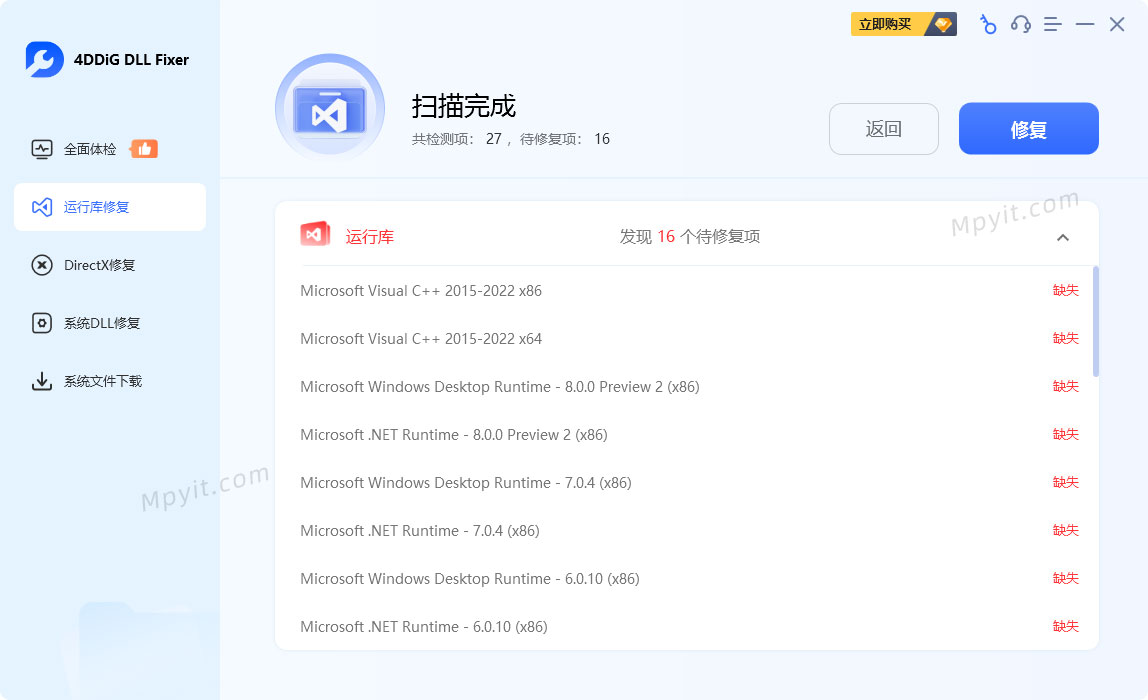Click the results list scrollbar thumb
The width and height of the screenshot is (1148, 700).
pyautogui.click(x=1096, y=321)
